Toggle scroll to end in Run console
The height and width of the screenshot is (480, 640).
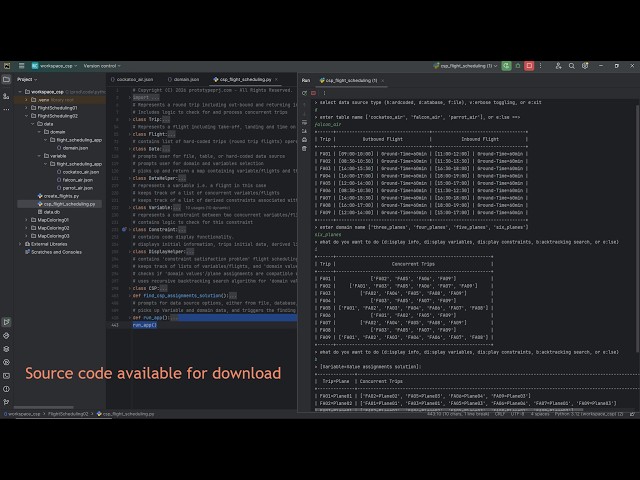point(304,131)
